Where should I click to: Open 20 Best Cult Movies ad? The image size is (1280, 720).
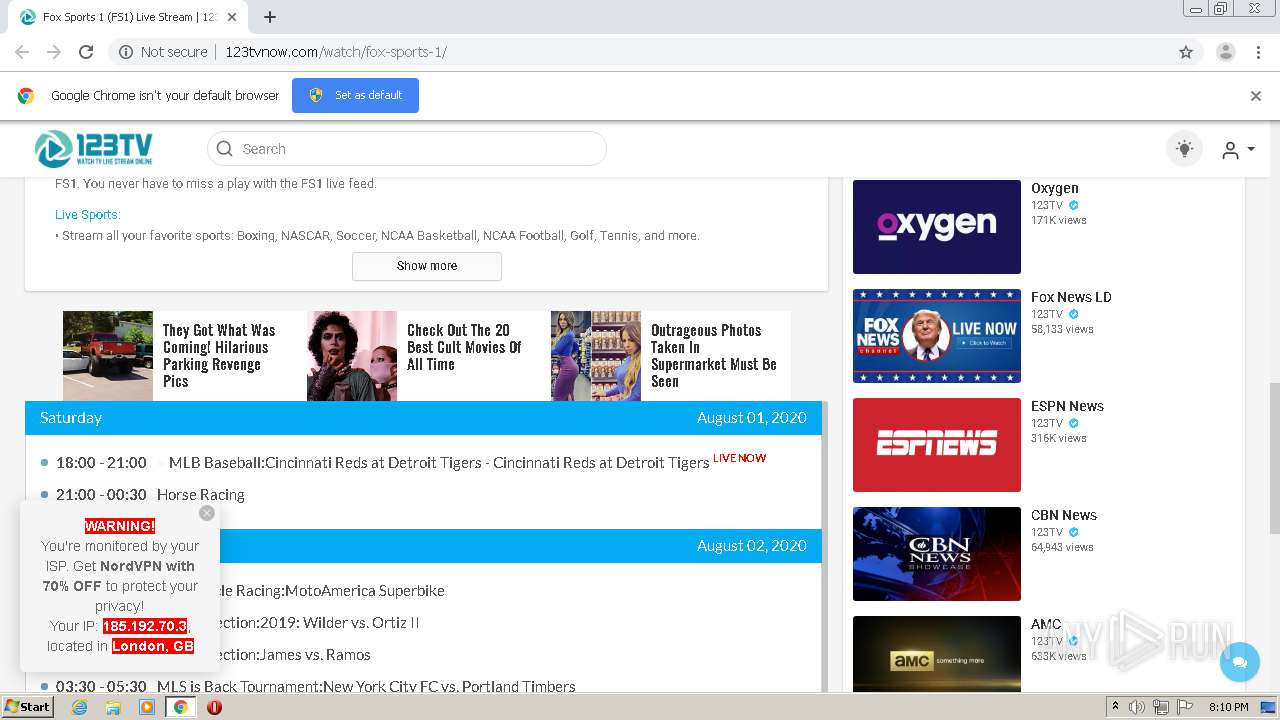point(464,347)
